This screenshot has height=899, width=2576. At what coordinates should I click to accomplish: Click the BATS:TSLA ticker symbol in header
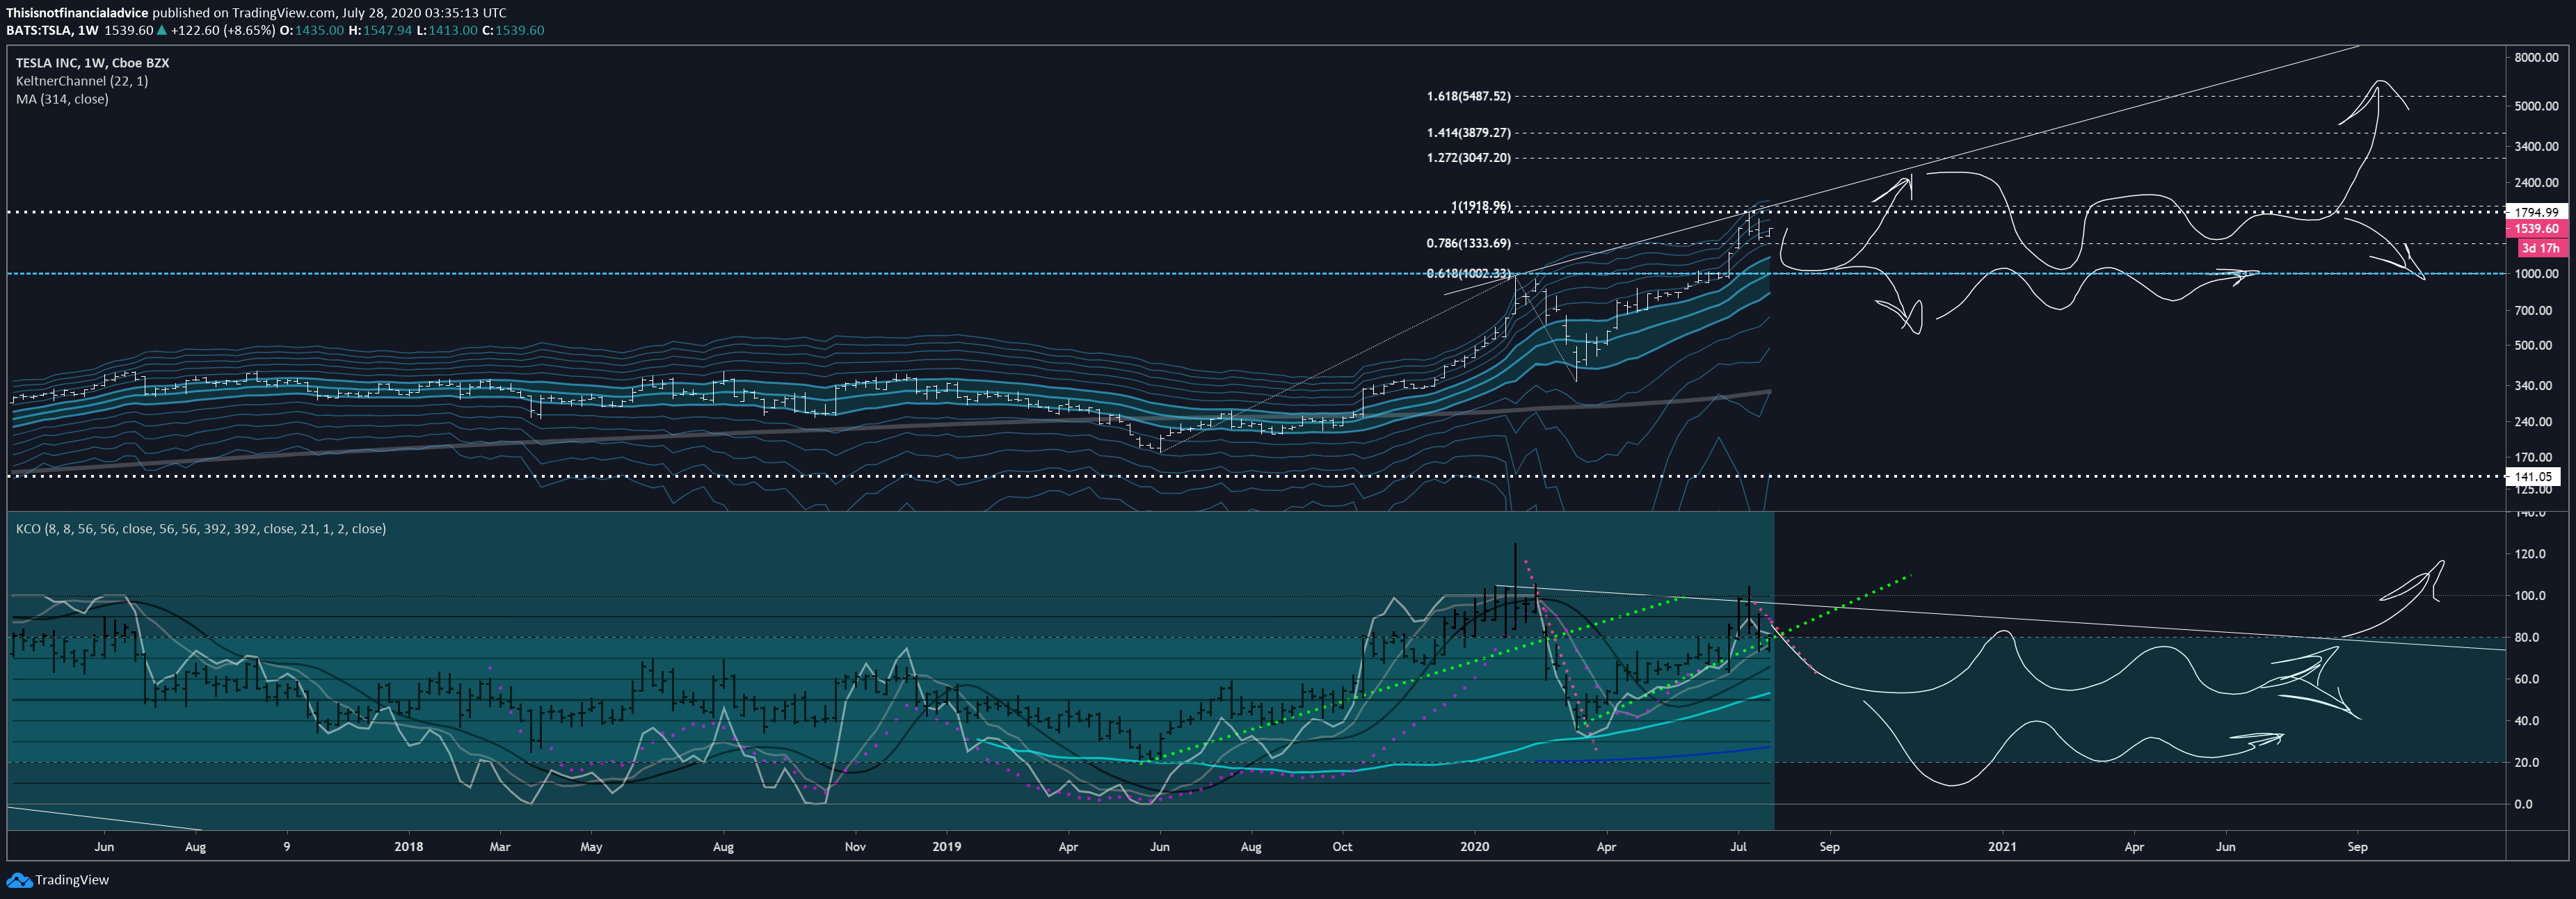(x=39, y=31)
